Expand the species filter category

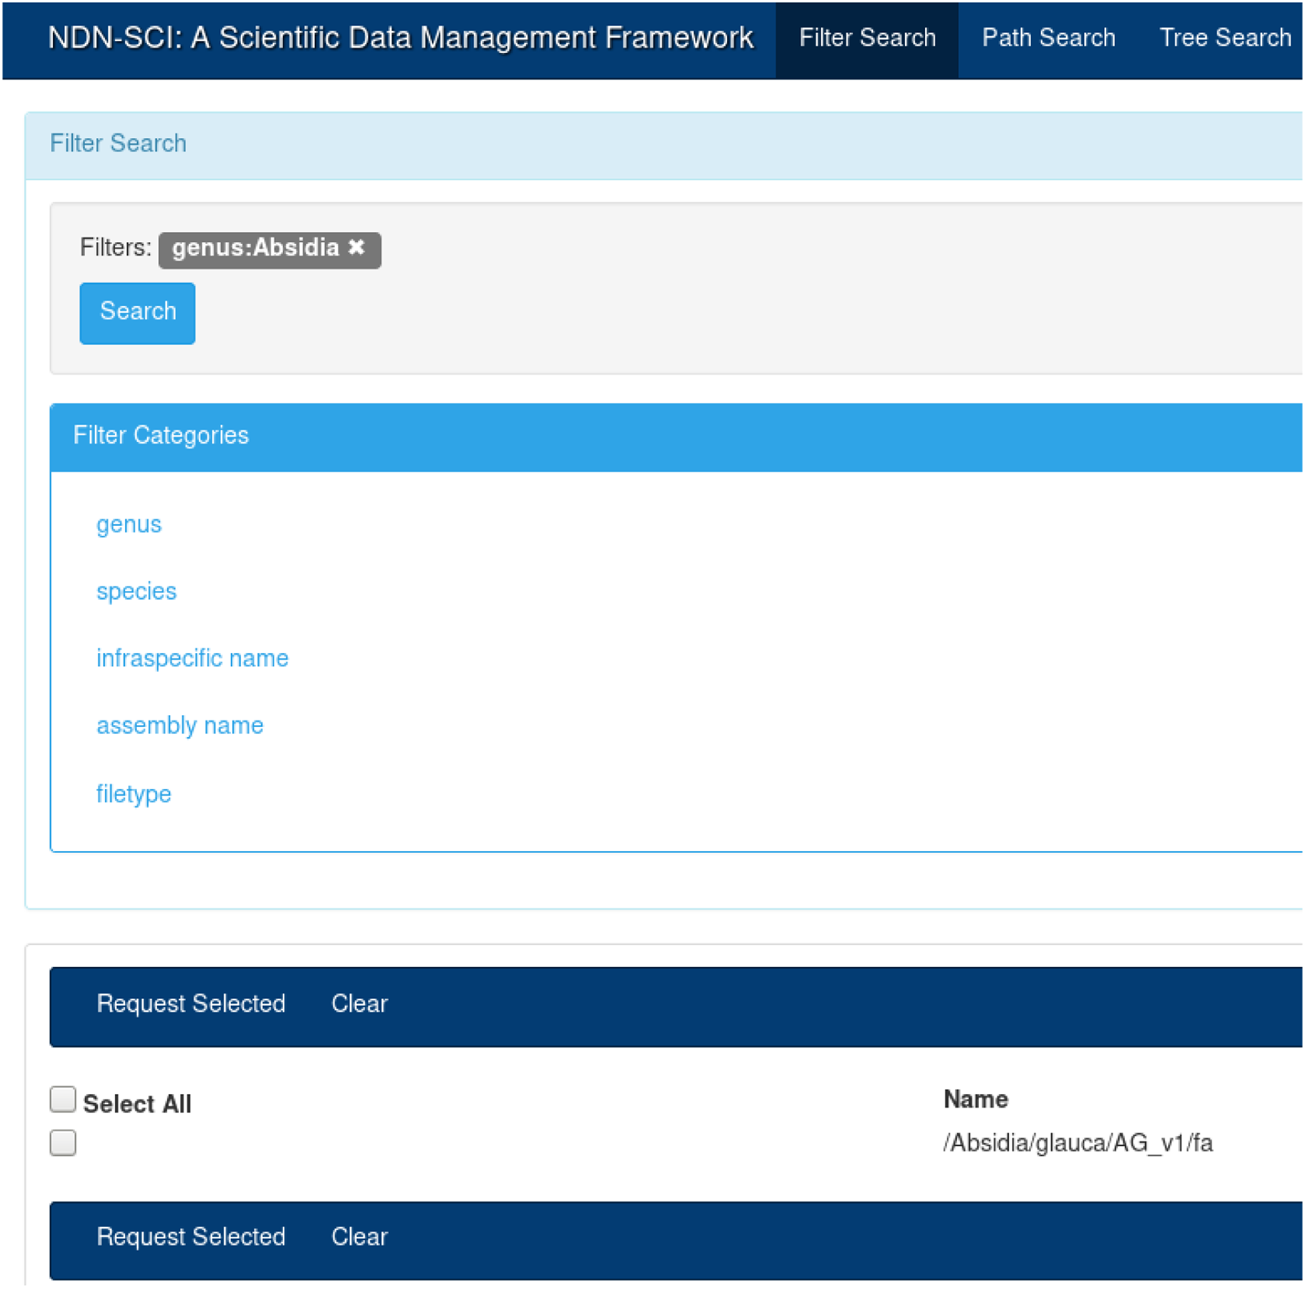pyautogui.click(x=136, y=591)
